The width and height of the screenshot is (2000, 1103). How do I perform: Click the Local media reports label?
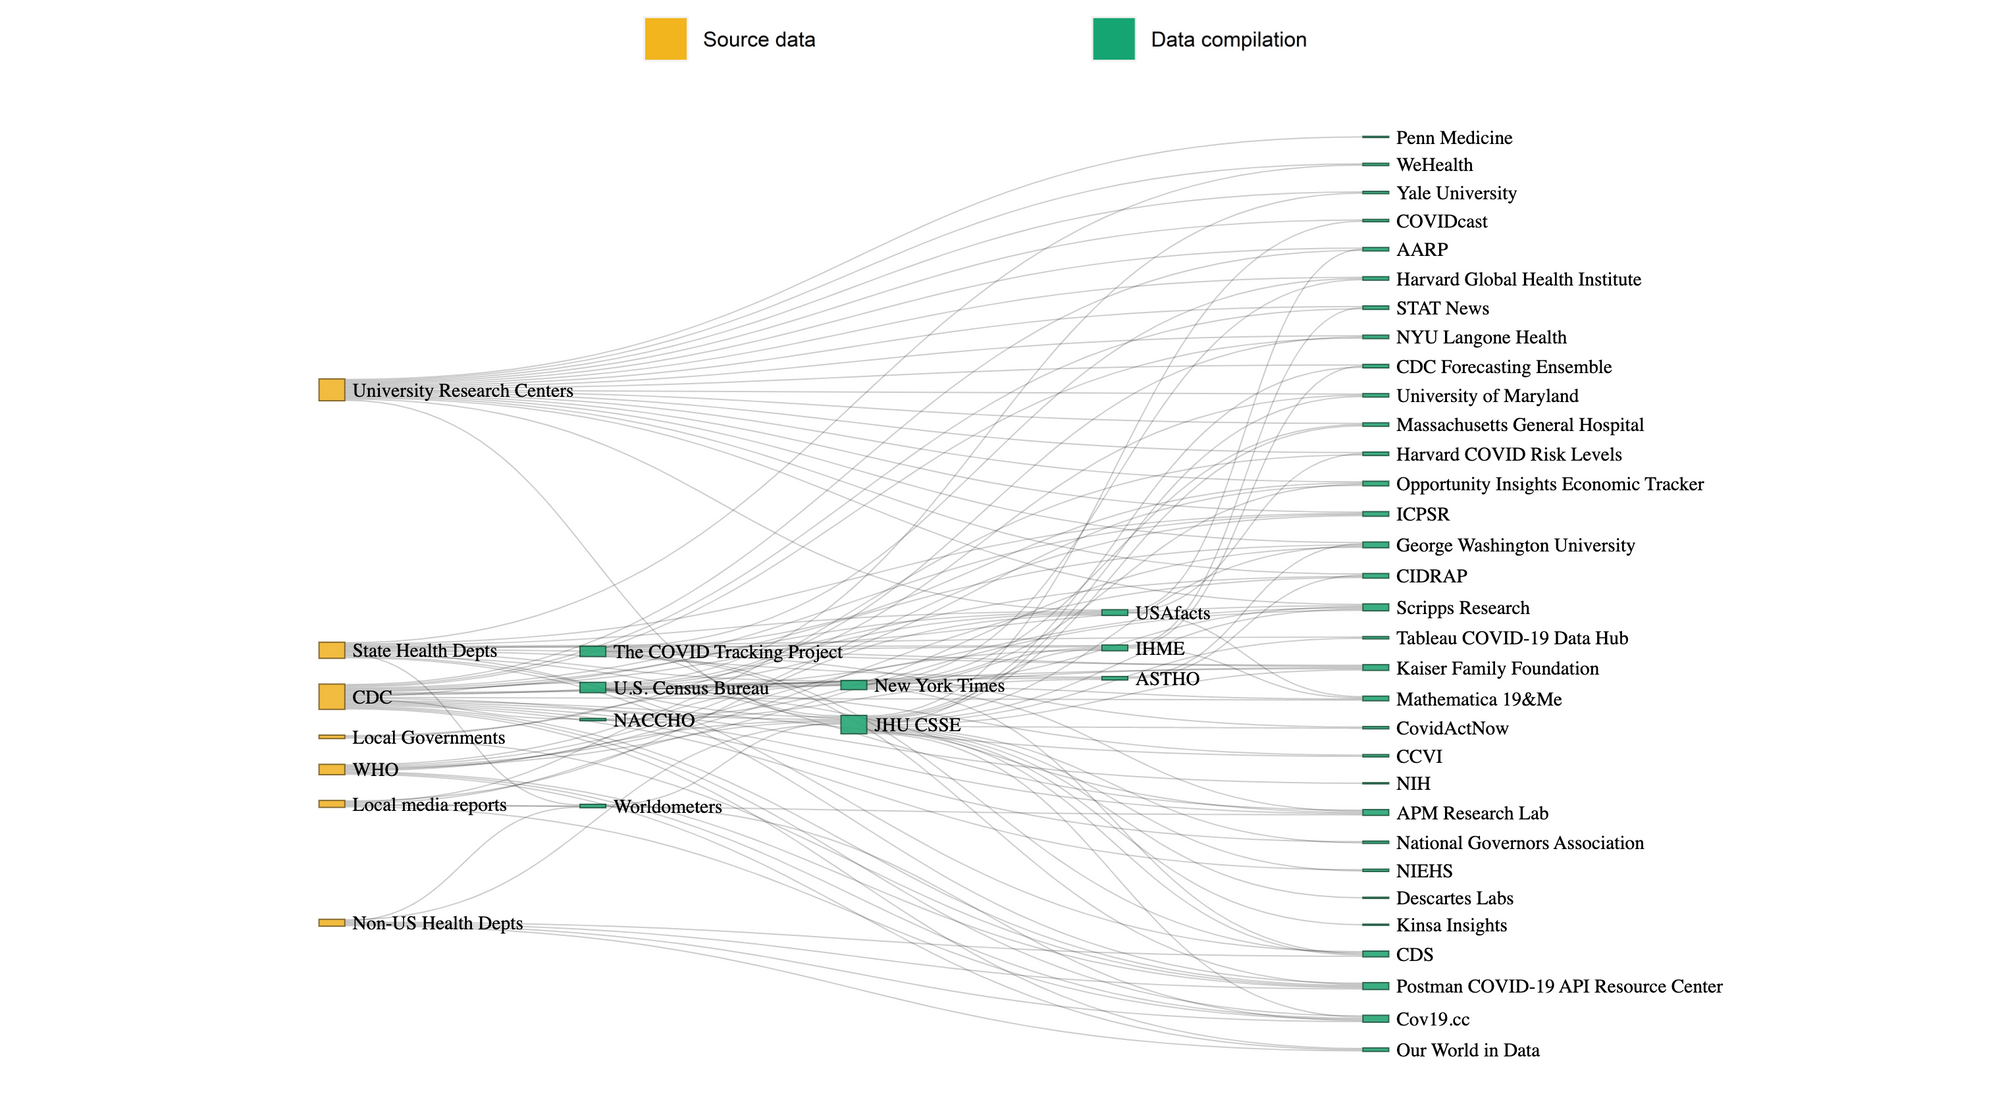[429, 805]
